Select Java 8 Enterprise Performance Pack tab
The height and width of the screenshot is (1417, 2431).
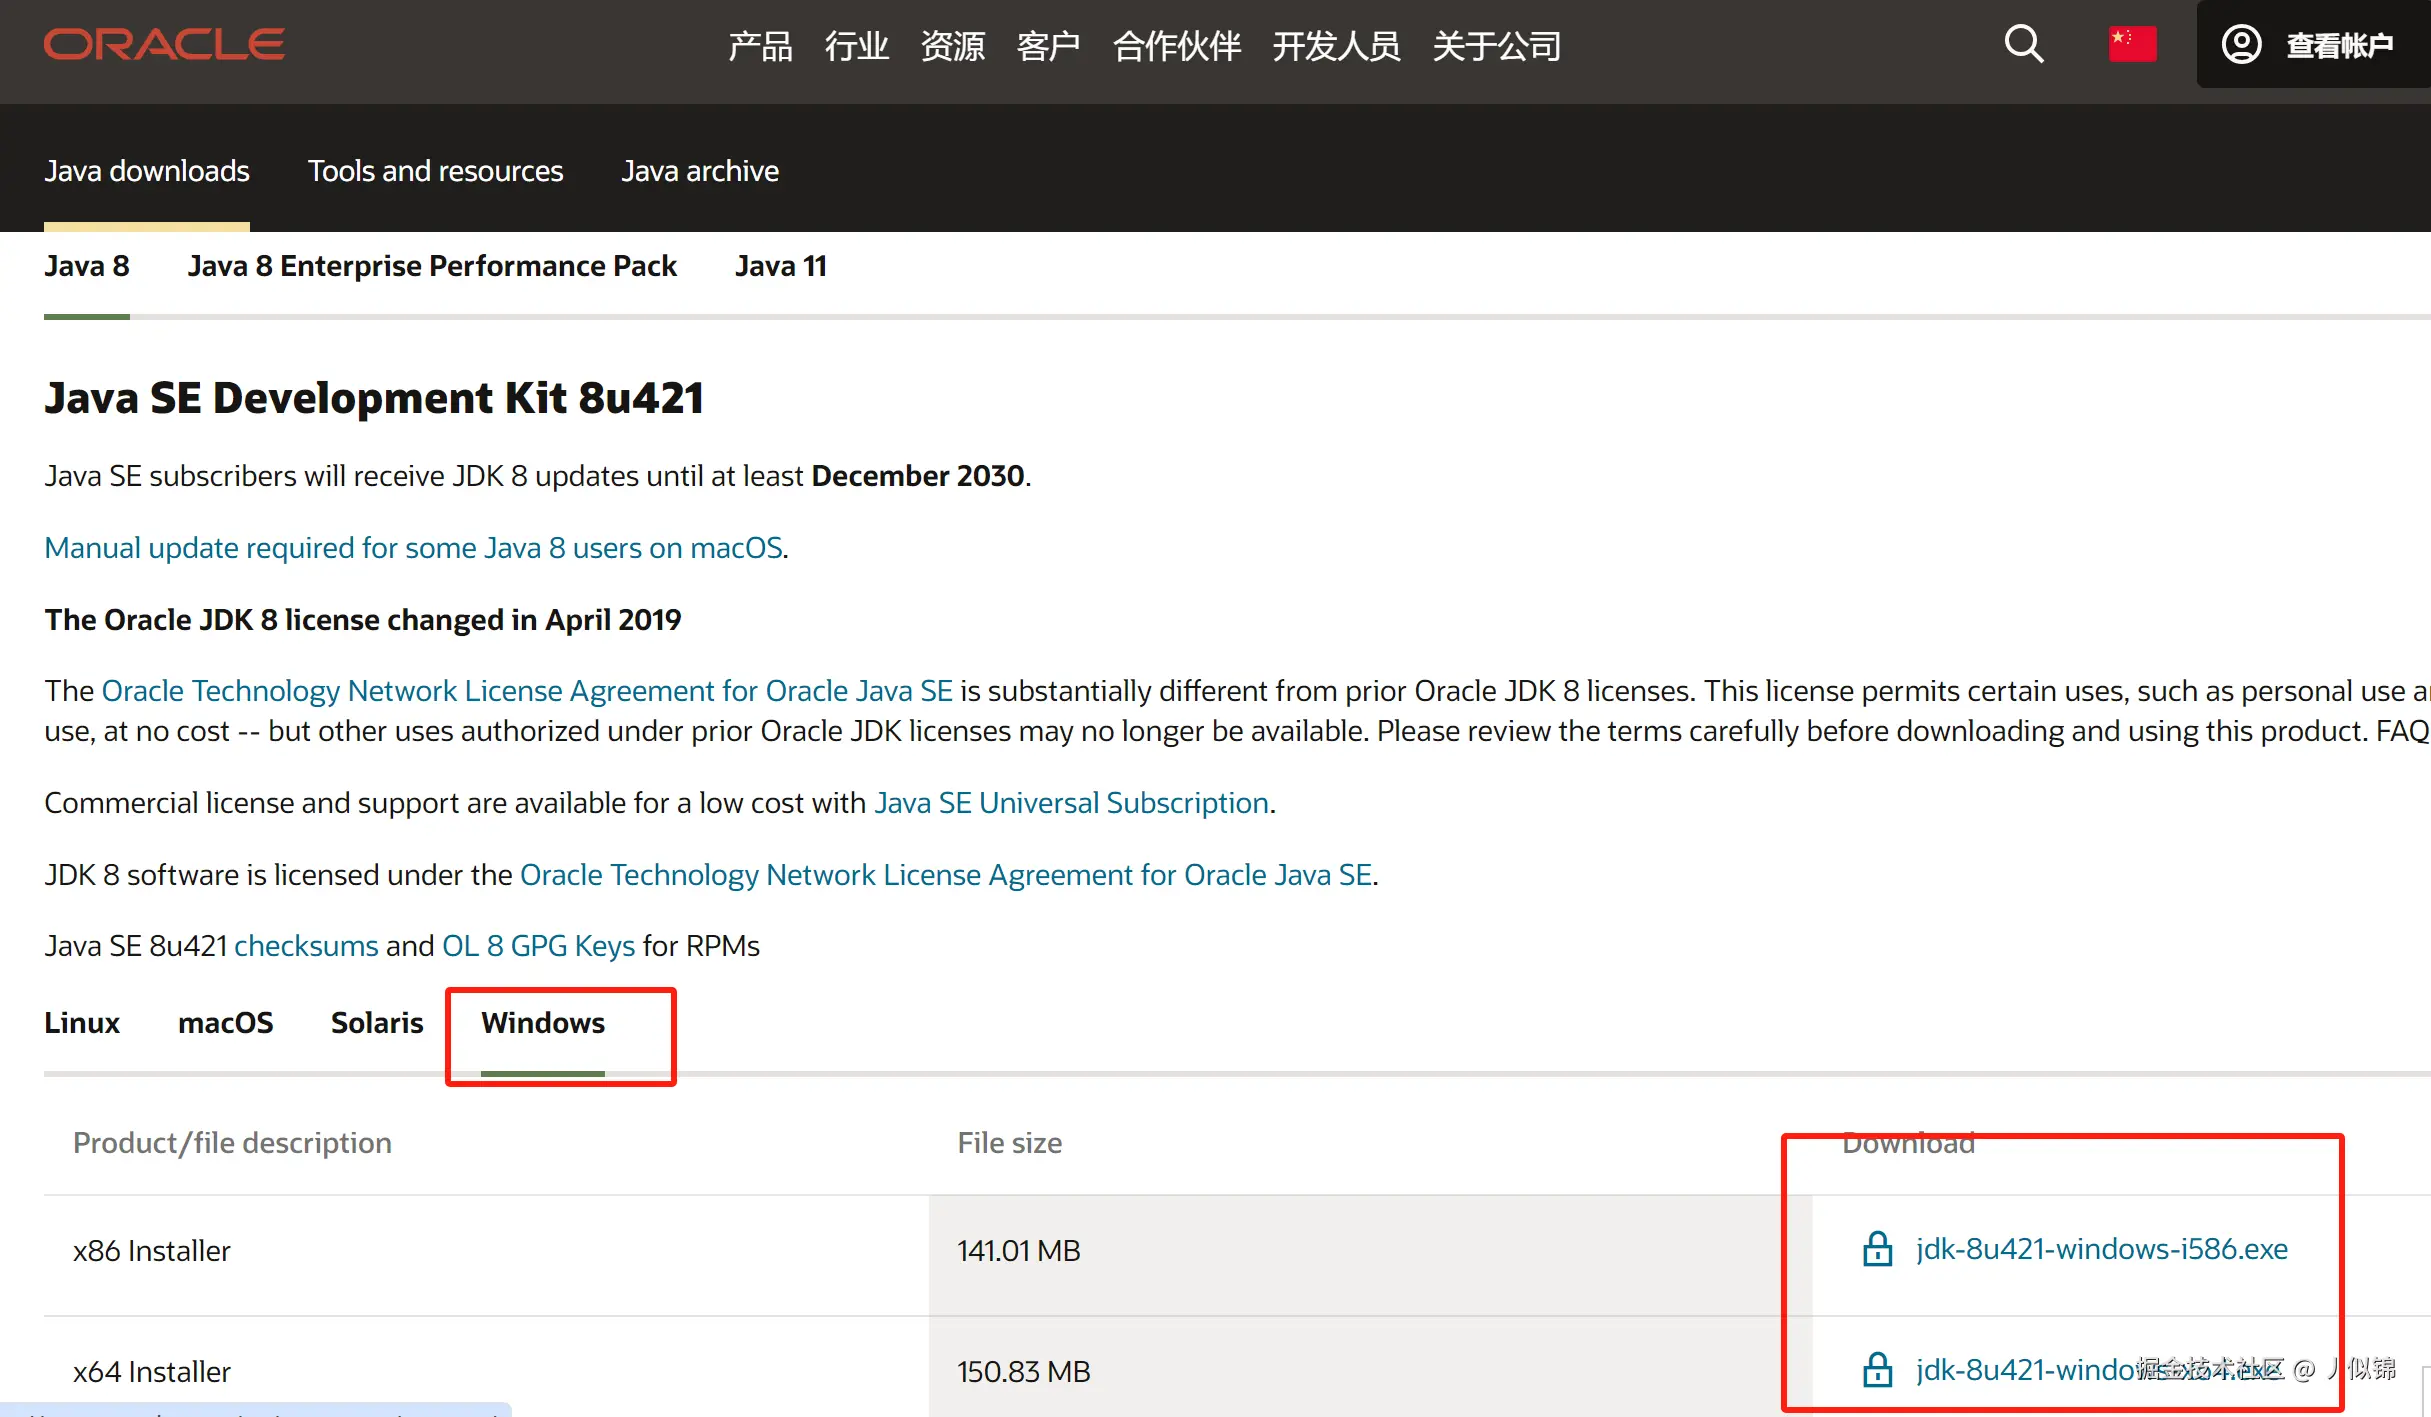pyautogui.click(x=432, y=266)
